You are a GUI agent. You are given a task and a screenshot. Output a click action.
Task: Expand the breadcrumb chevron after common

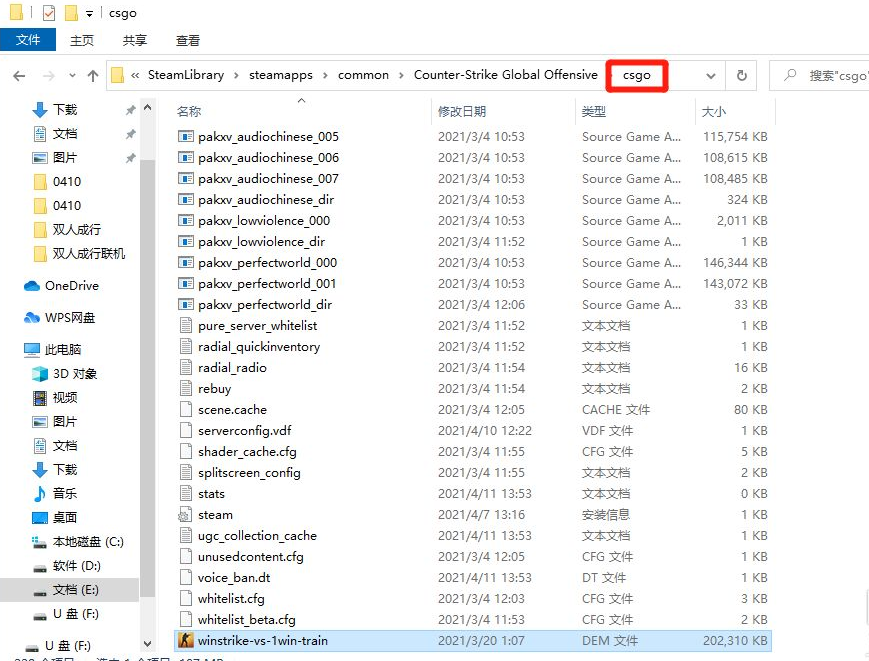[x=401, y=75]
